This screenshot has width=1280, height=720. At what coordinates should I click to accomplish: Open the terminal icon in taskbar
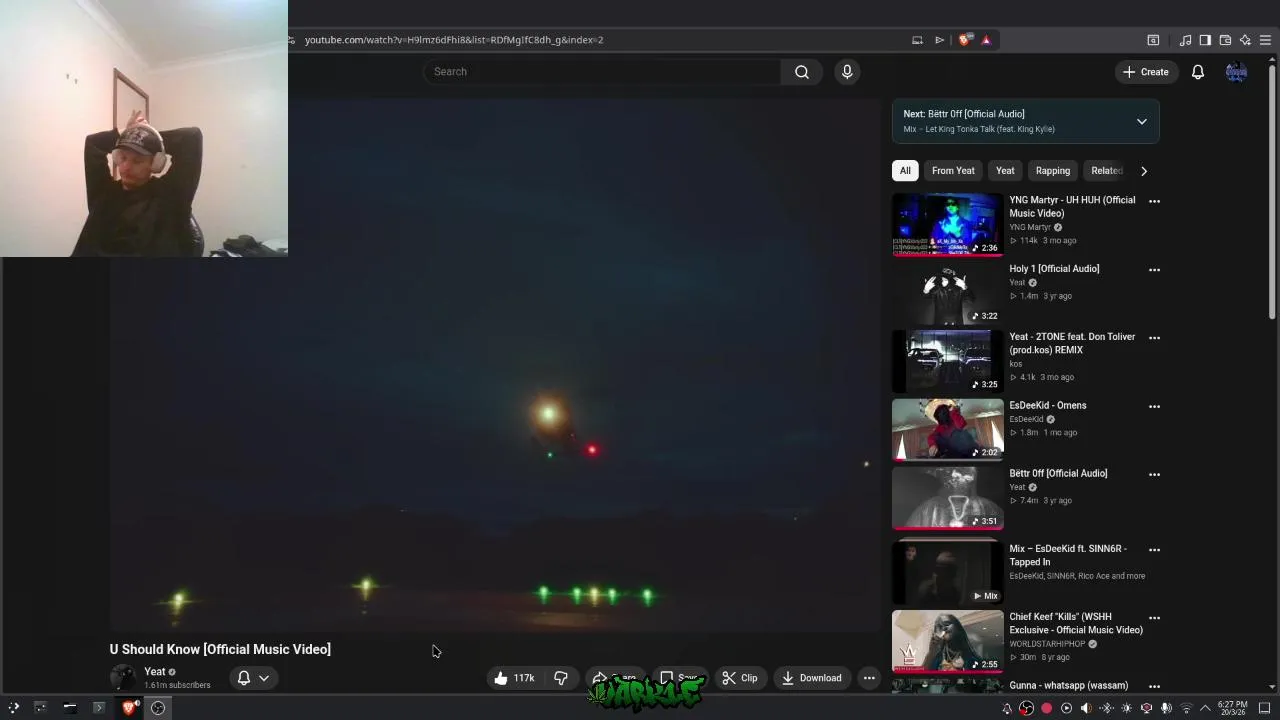tap(98, 708)
